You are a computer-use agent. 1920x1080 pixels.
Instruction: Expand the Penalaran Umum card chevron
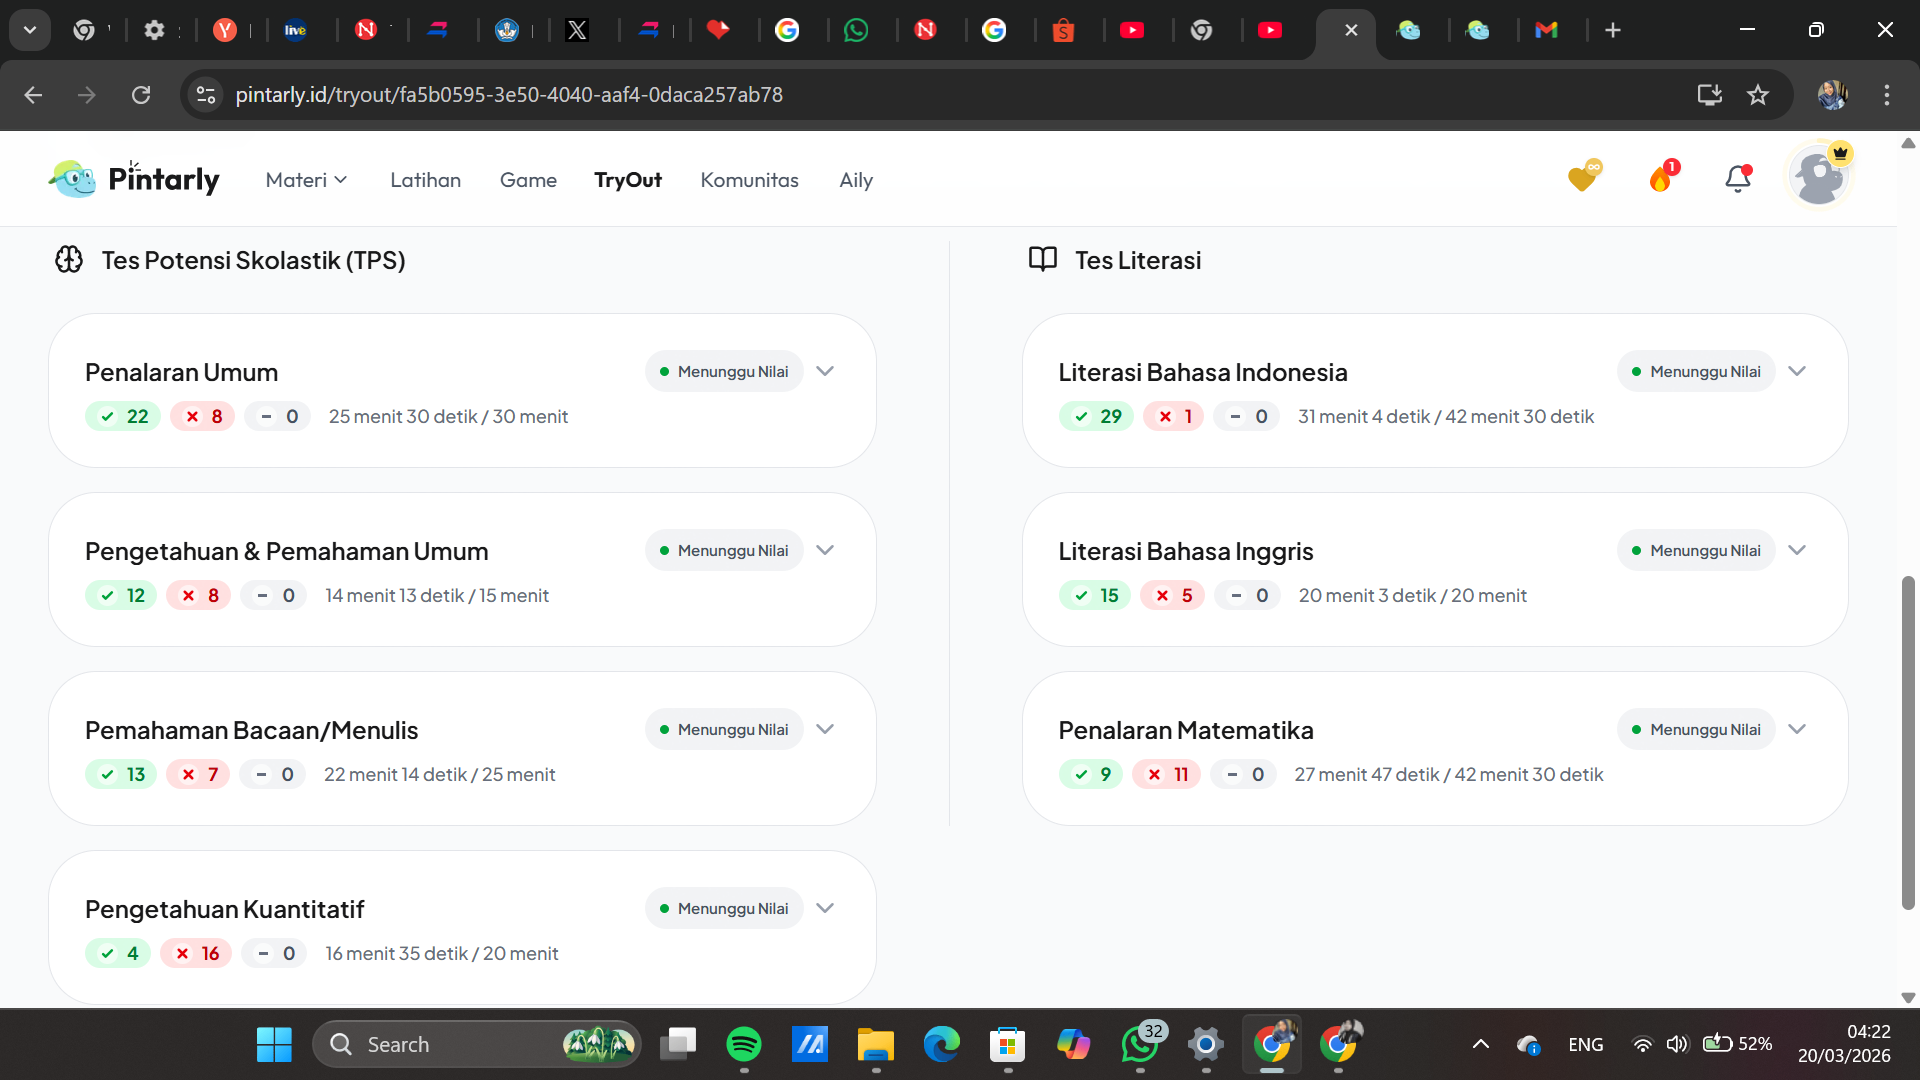point(825,371)
